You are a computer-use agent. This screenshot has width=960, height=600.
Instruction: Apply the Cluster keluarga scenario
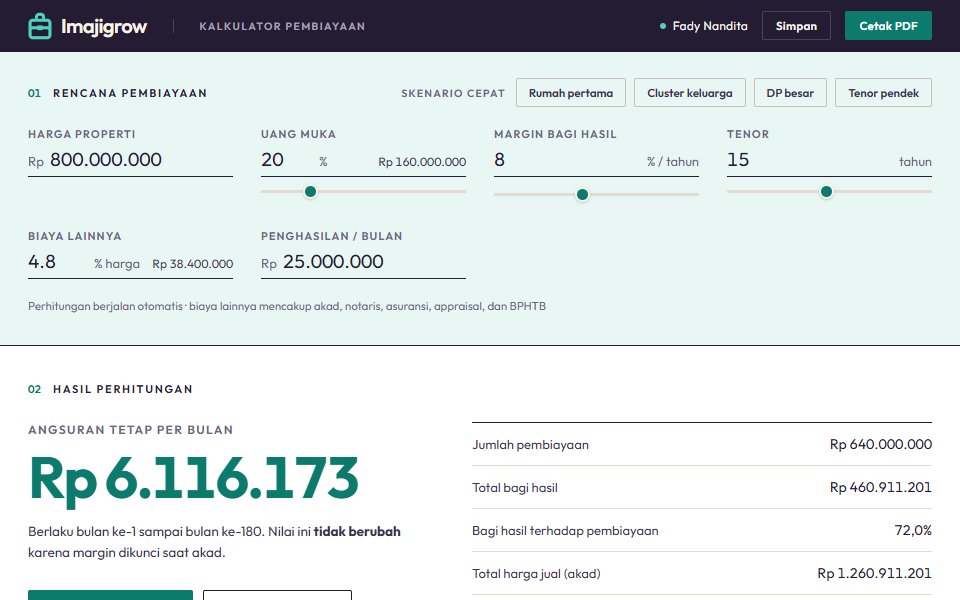[x=689, y=93]
